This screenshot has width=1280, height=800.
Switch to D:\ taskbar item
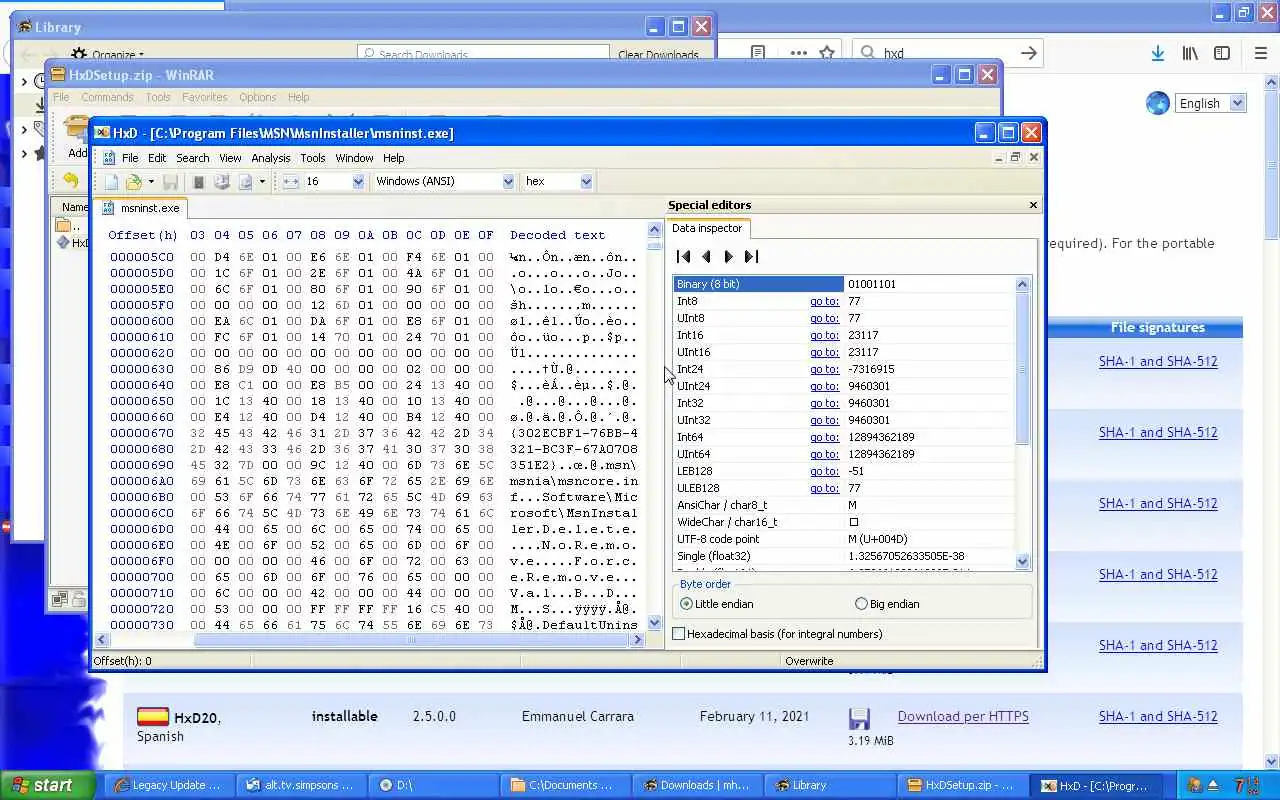point(433,785)
